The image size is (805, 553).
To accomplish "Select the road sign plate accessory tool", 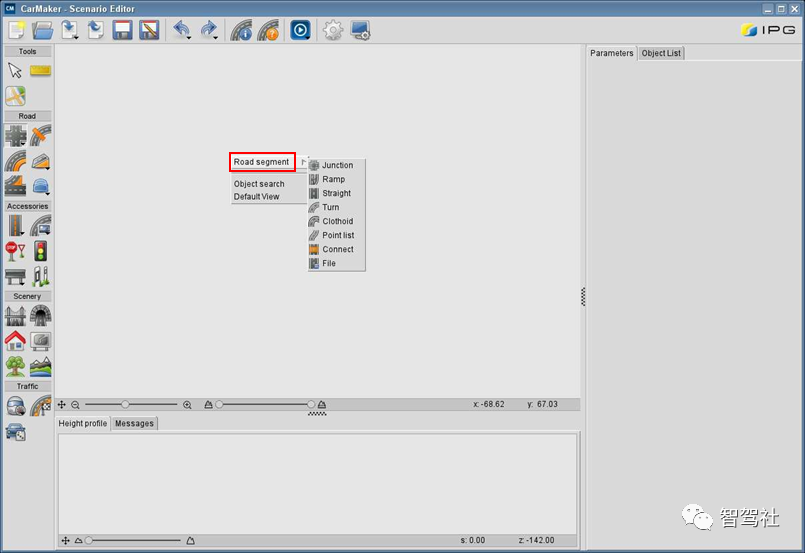I will [41, 225].
